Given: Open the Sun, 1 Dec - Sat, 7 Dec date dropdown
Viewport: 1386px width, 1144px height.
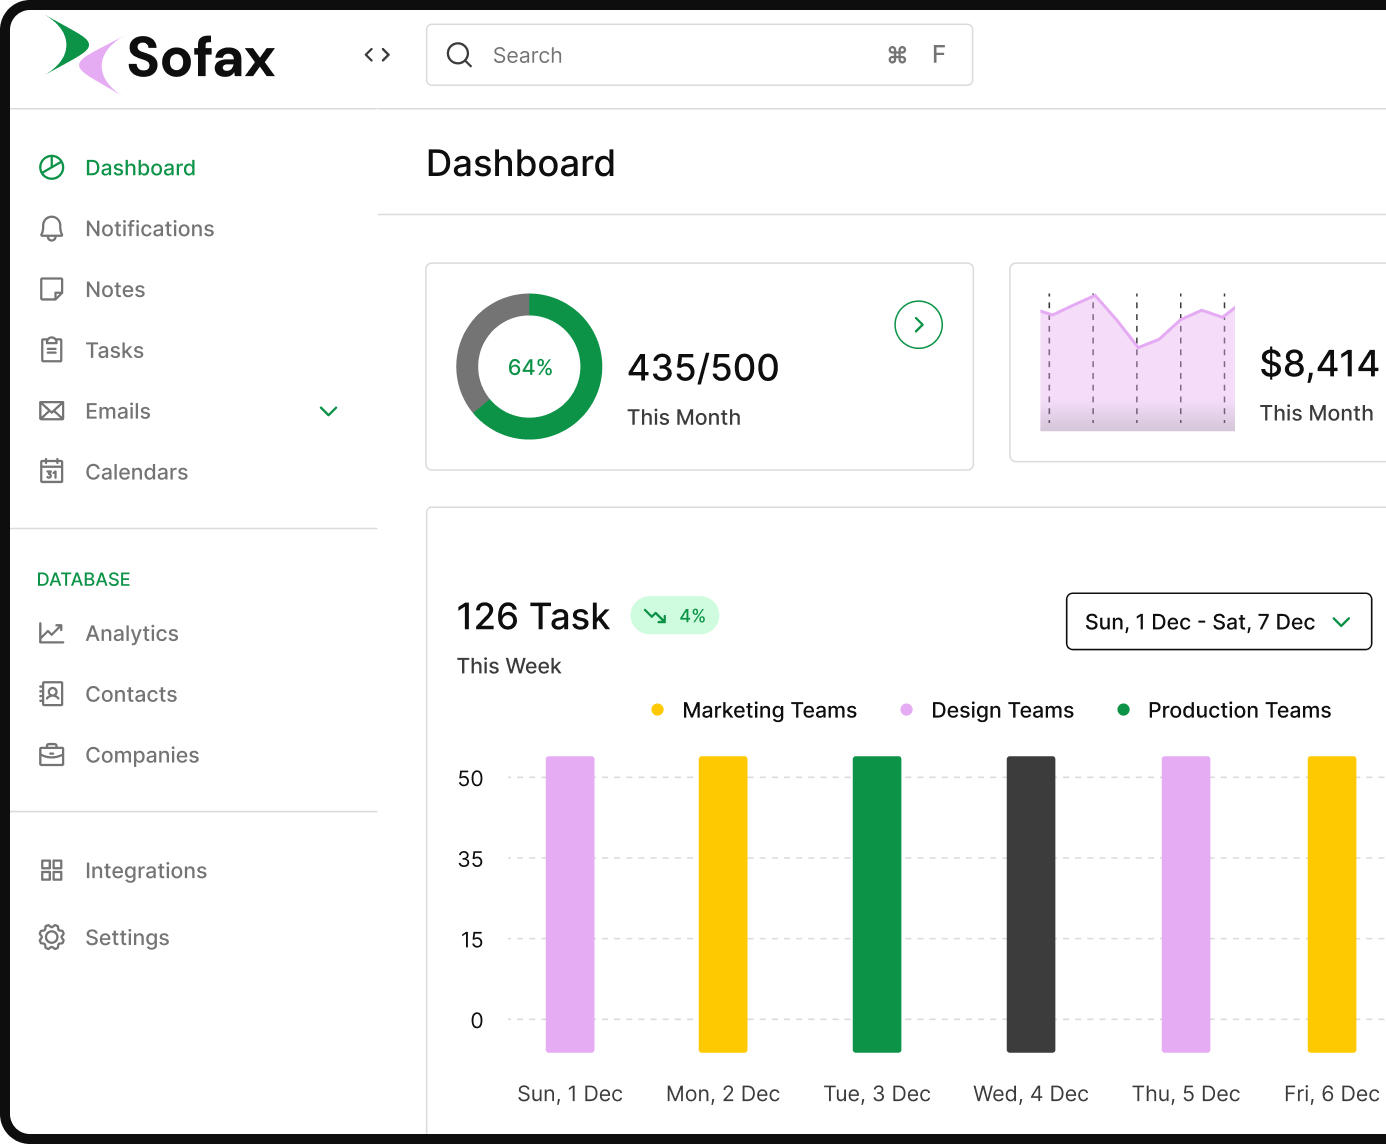Looking at the screenshot, I should pyautogui.click(x=1218, y=622).
